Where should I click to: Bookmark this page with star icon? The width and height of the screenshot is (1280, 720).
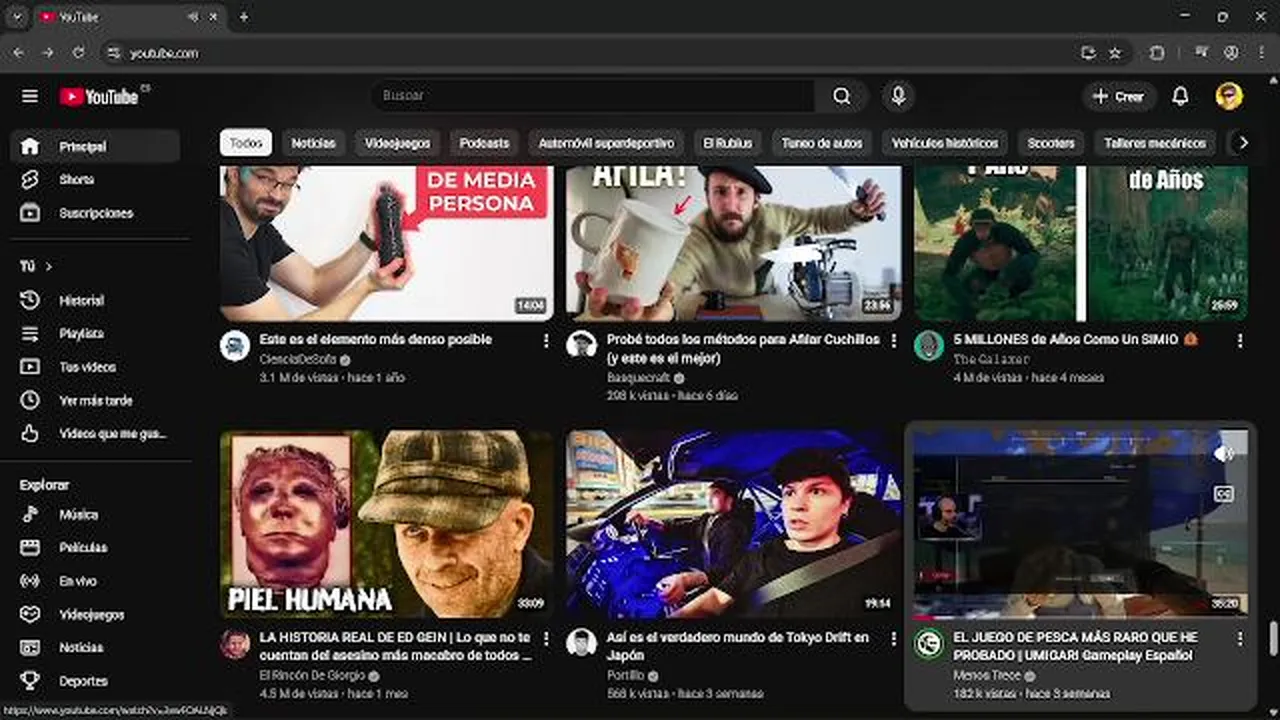[1115, 53]
